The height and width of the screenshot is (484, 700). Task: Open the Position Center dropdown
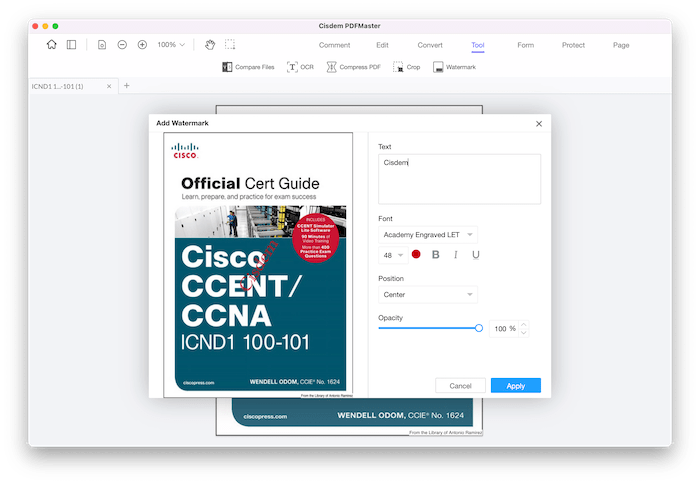click(428, 295)
